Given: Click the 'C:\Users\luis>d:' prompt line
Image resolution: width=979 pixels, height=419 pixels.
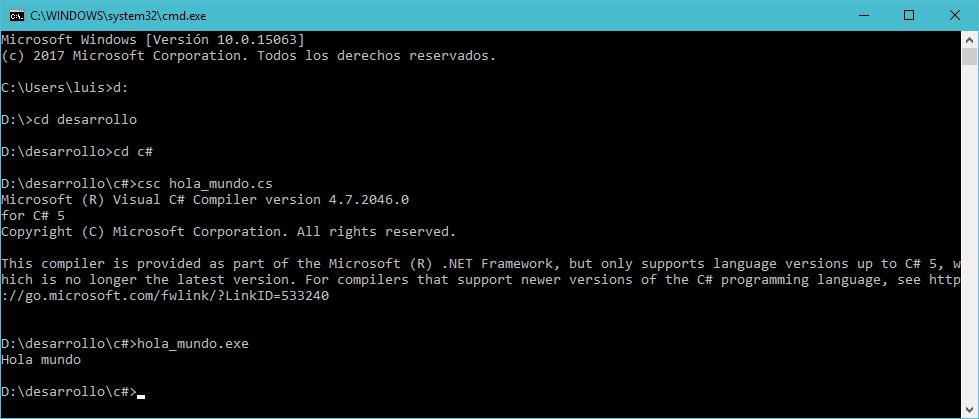Looking at the screenshot, I should coord(65,88).
